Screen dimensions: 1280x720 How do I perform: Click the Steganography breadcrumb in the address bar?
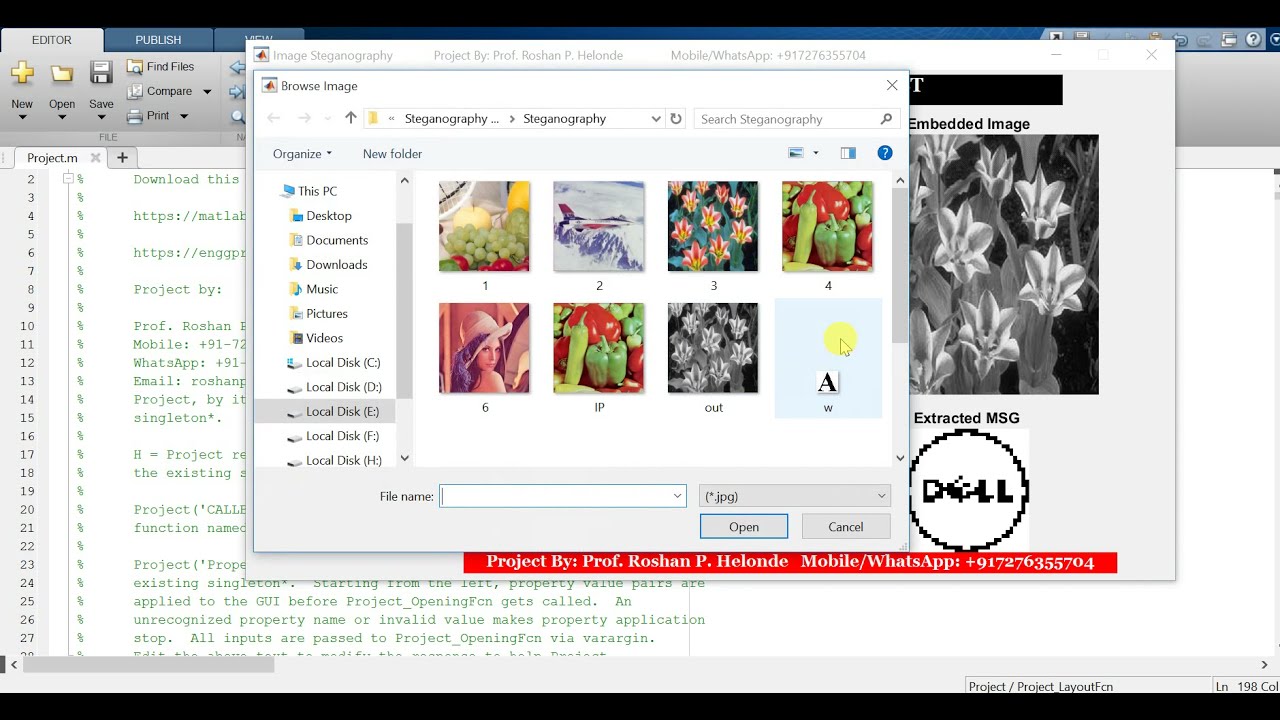[x=564, y=118]
